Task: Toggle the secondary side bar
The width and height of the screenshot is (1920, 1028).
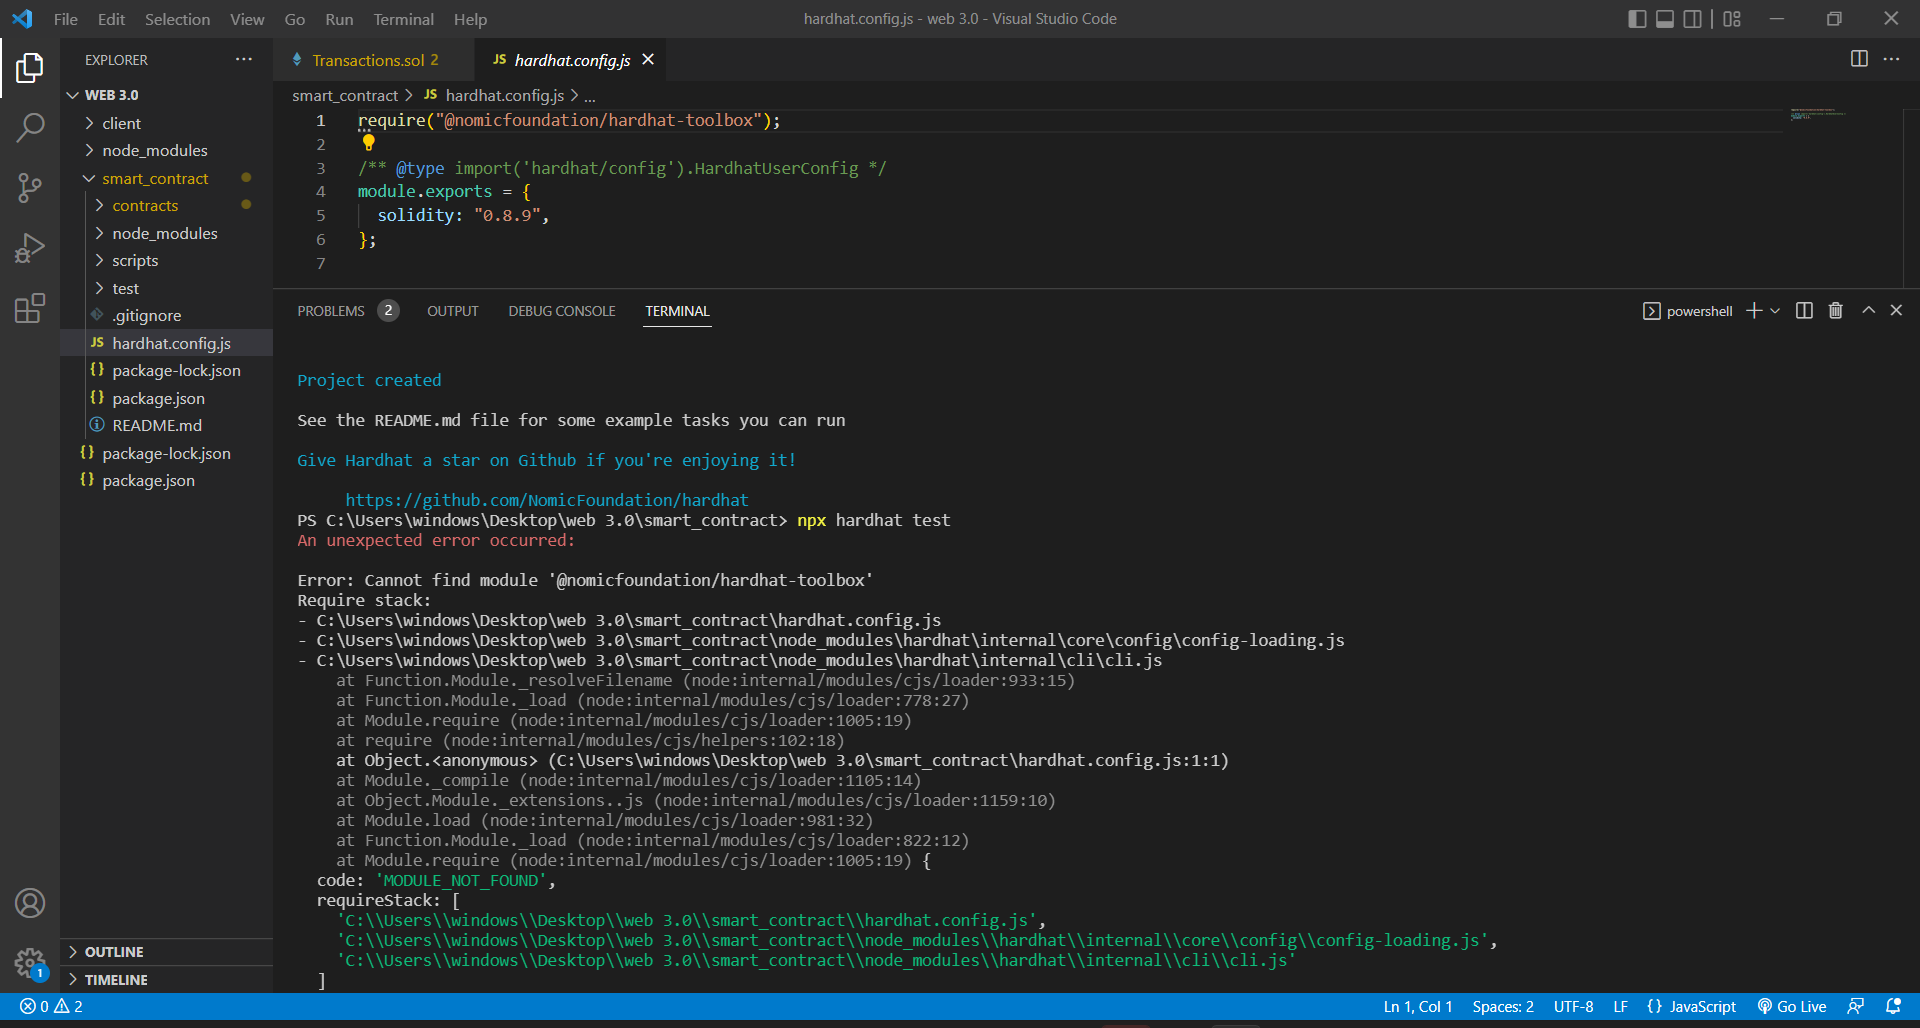Action: tap(1693, 18)
